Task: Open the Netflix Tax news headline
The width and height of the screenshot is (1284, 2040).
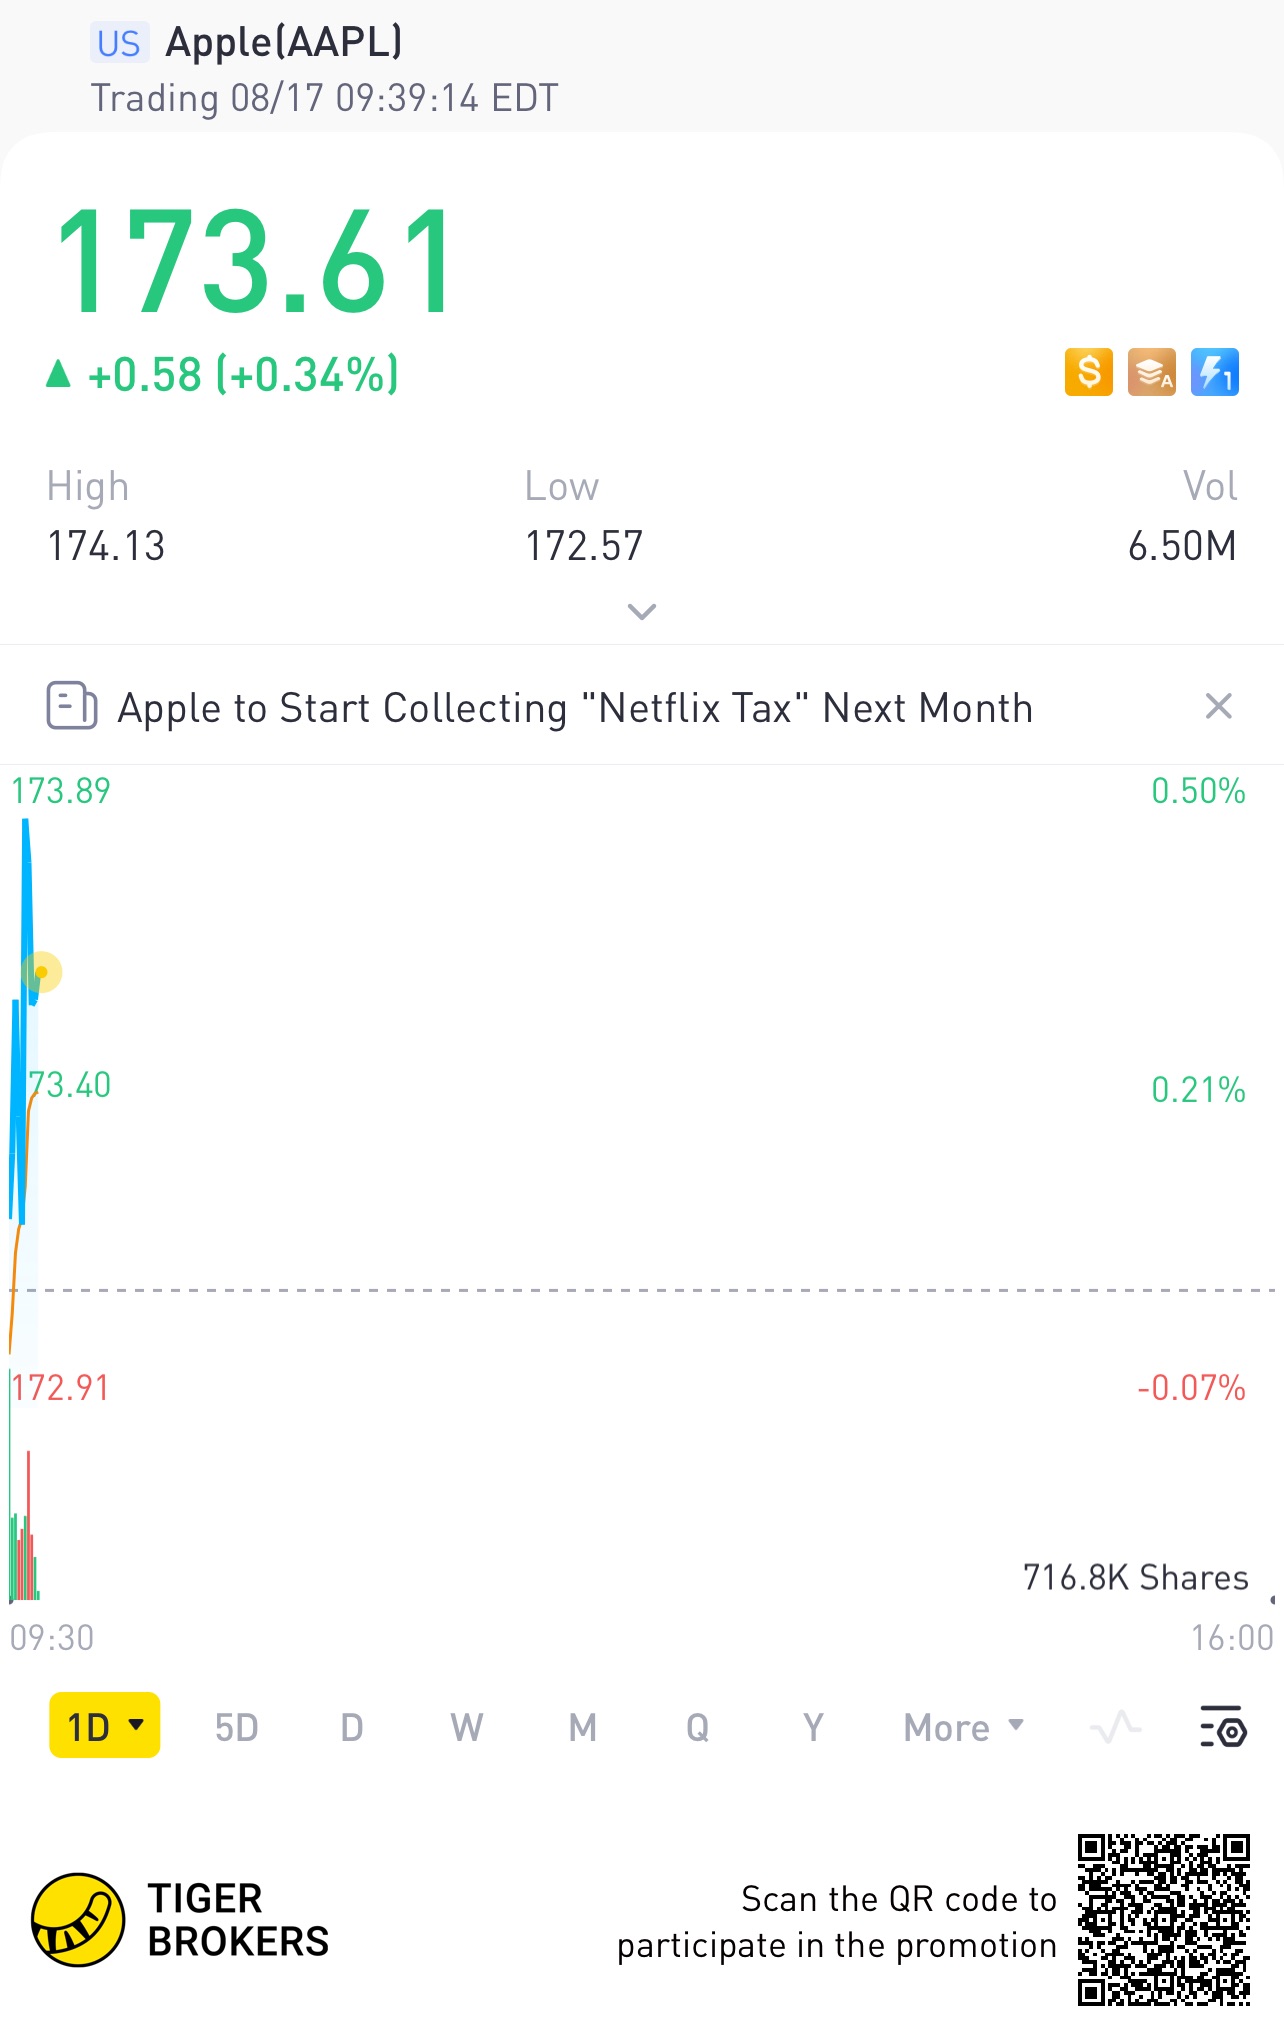Action: pos(575,708)
